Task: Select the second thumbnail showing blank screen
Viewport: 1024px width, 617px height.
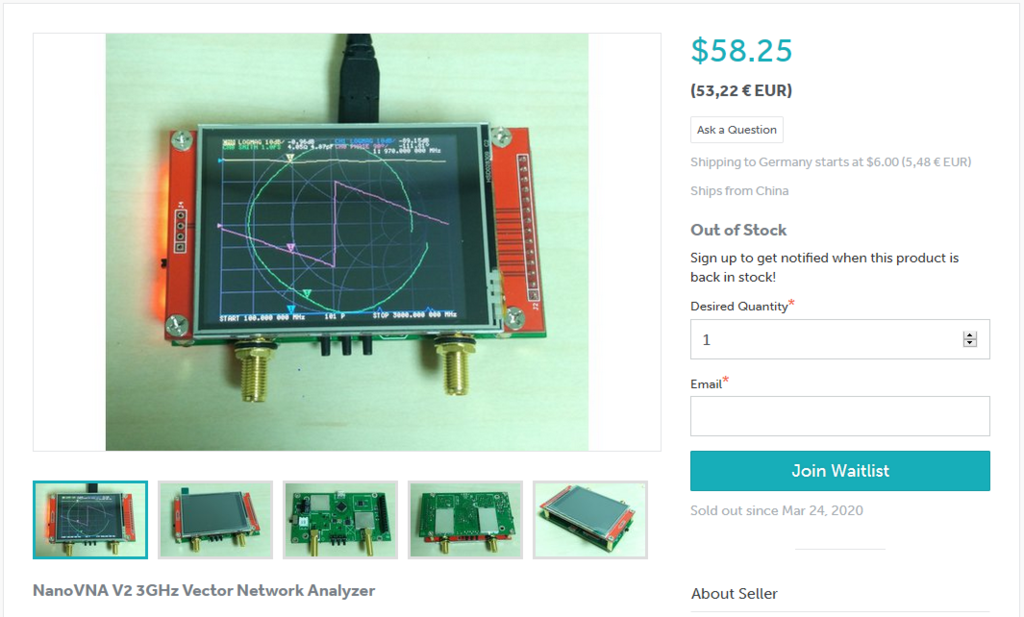Action: (x=216, y=520)
